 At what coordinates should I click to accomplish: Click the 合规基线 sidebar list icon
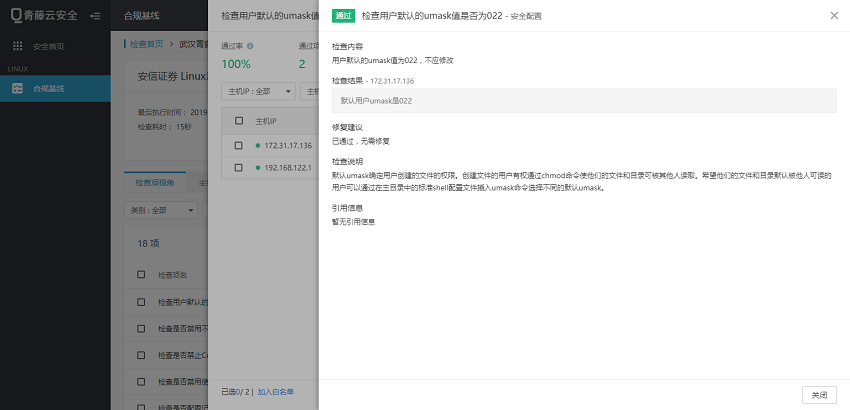point(17,88)
